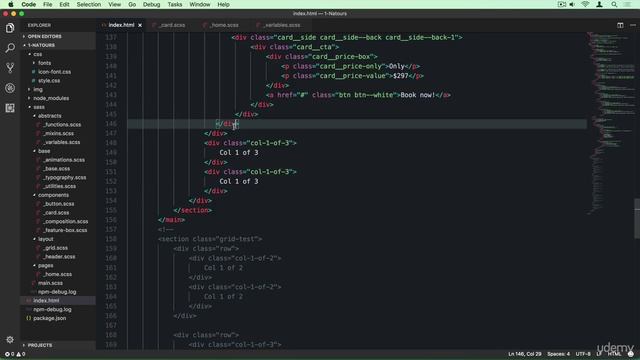
Task: Expand the node_modules folder
Action: (58, 98)
